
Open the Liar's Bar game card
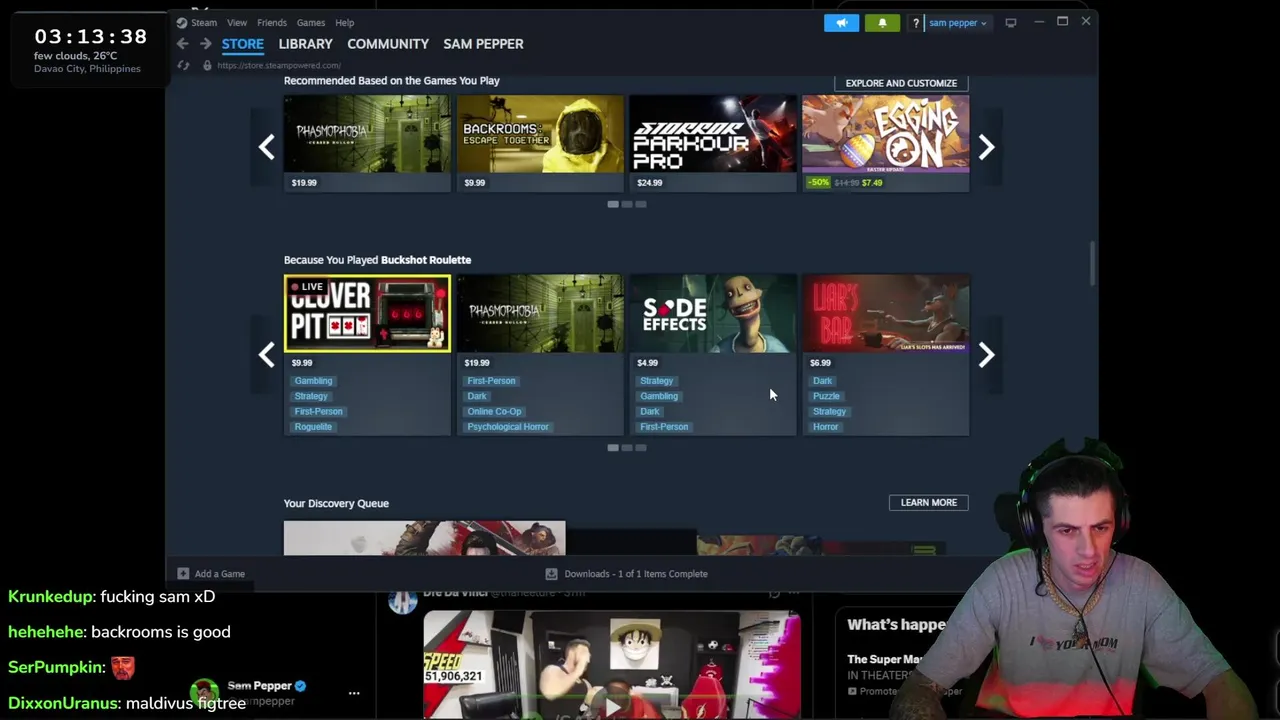[x=886, y=314]
